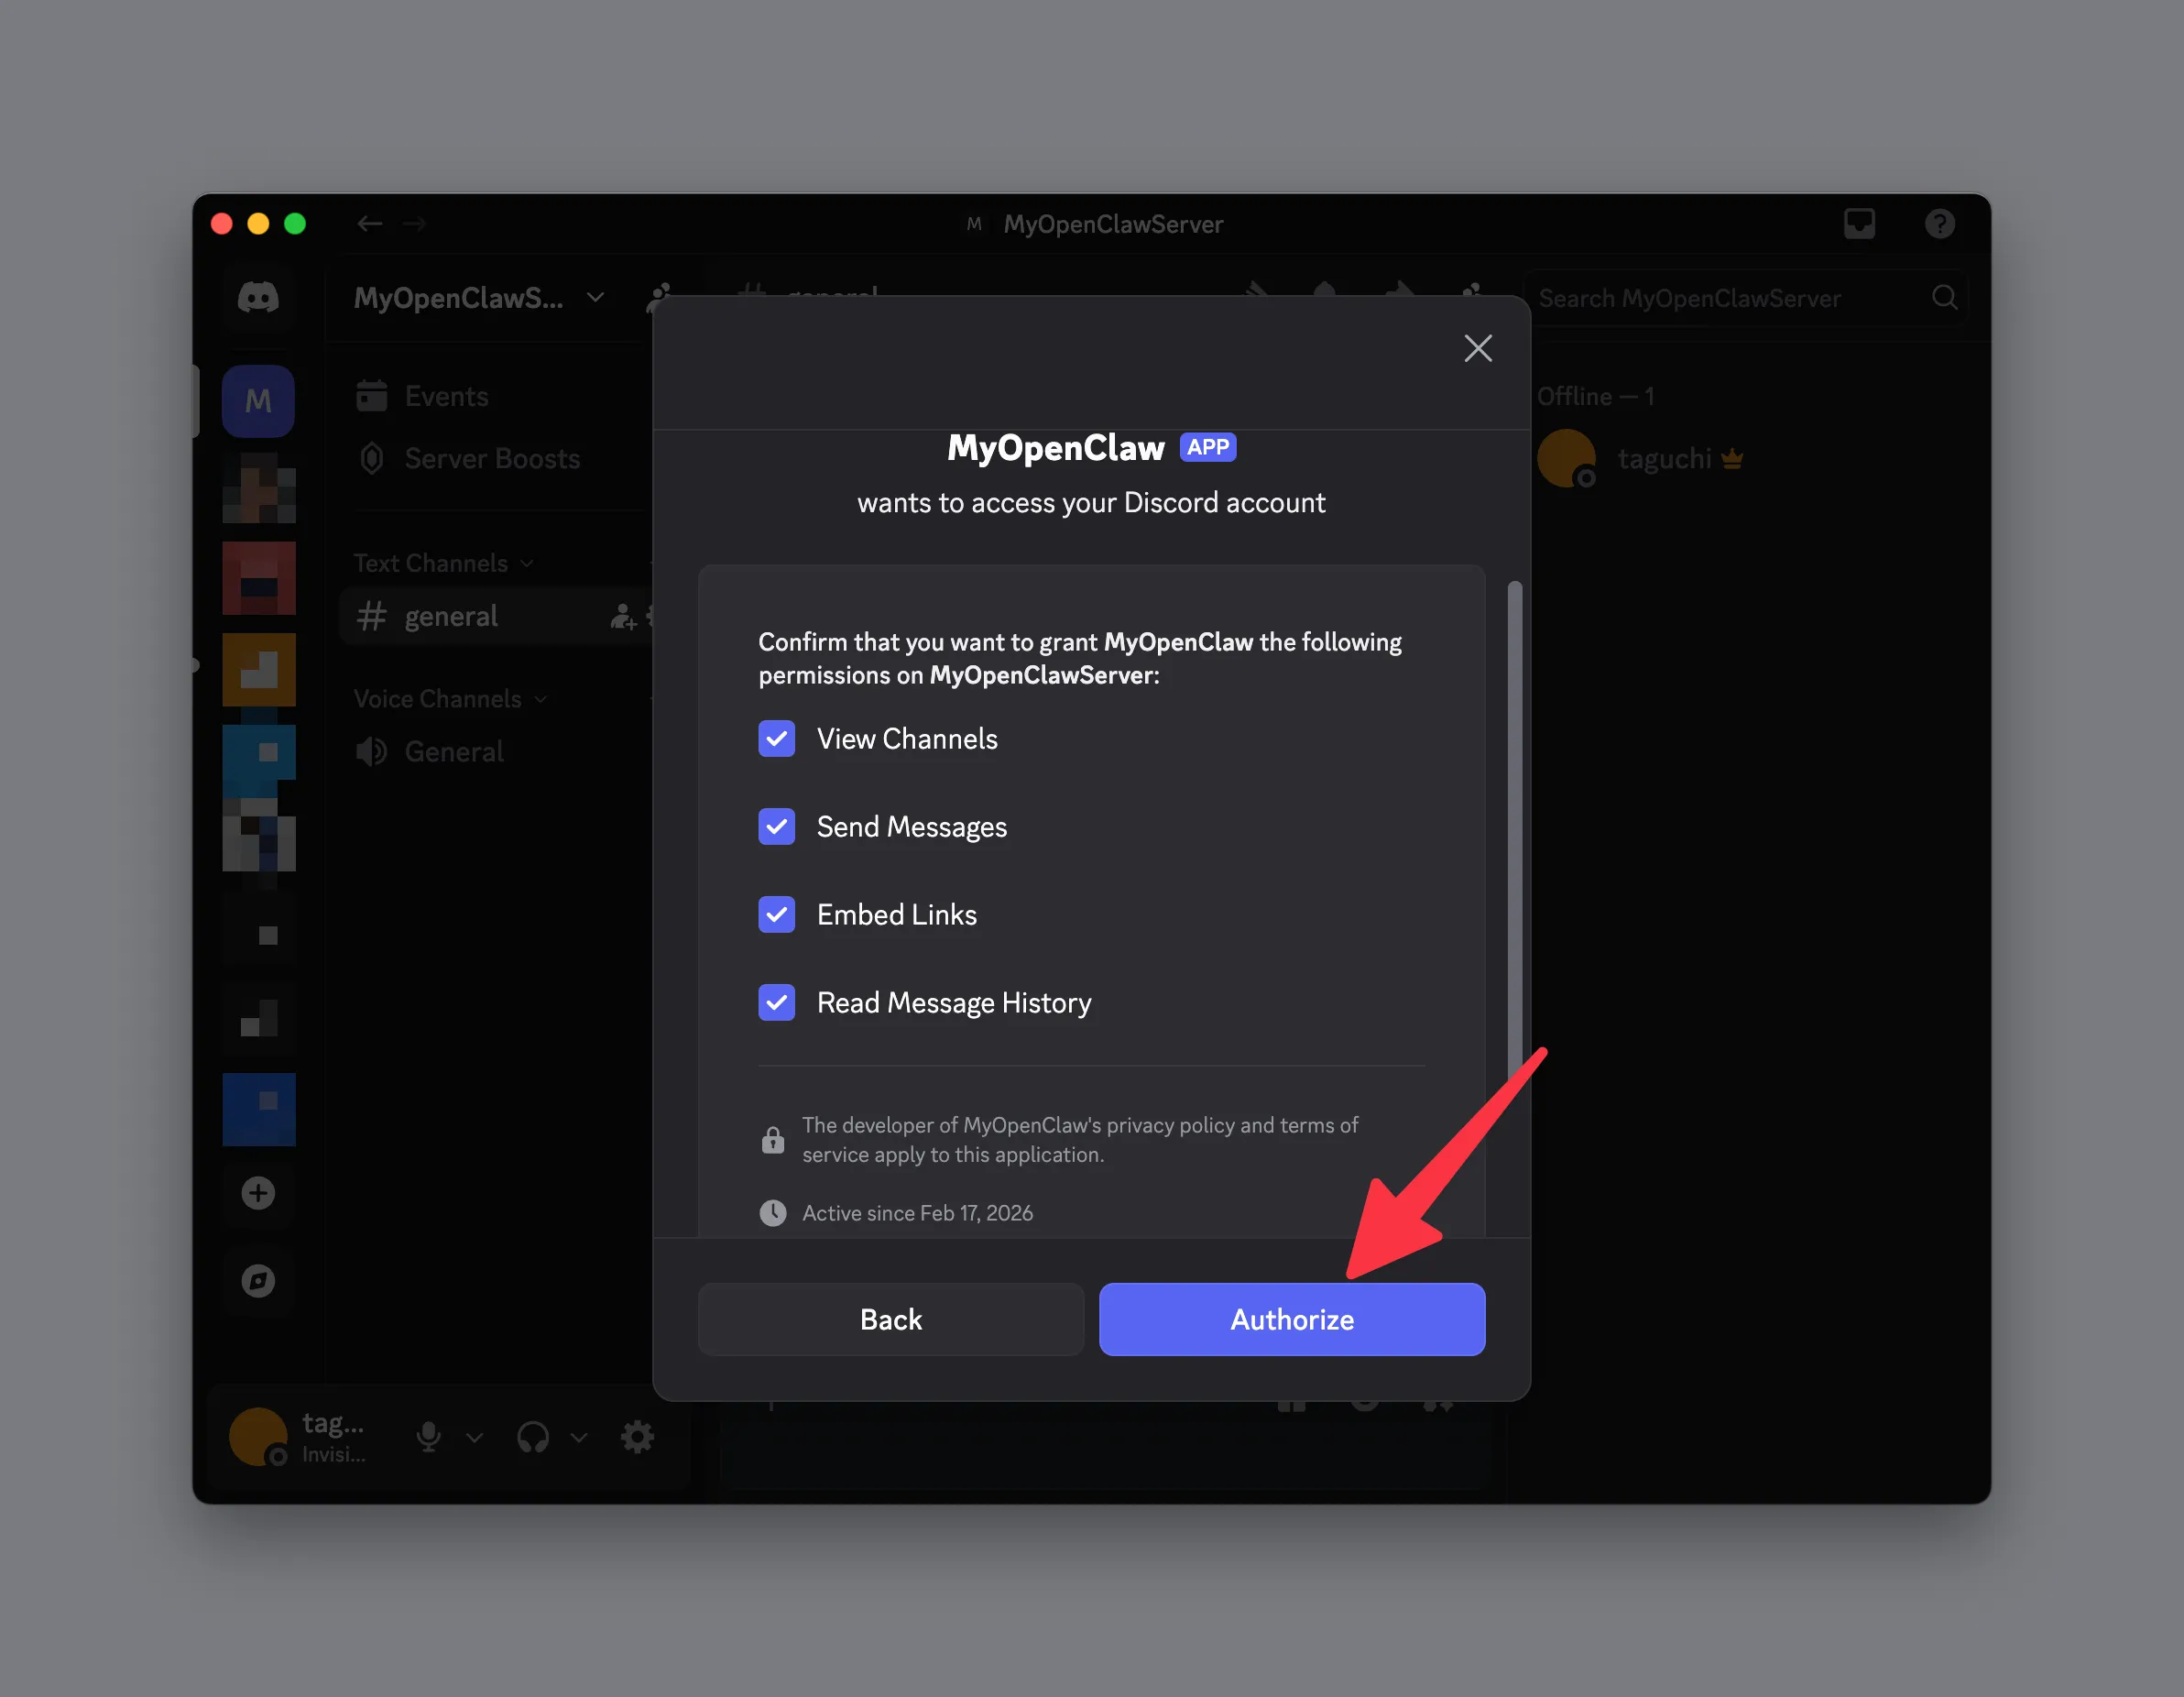
Task: Open Discord help with the question mark icon
Action: pos(1940,223)
